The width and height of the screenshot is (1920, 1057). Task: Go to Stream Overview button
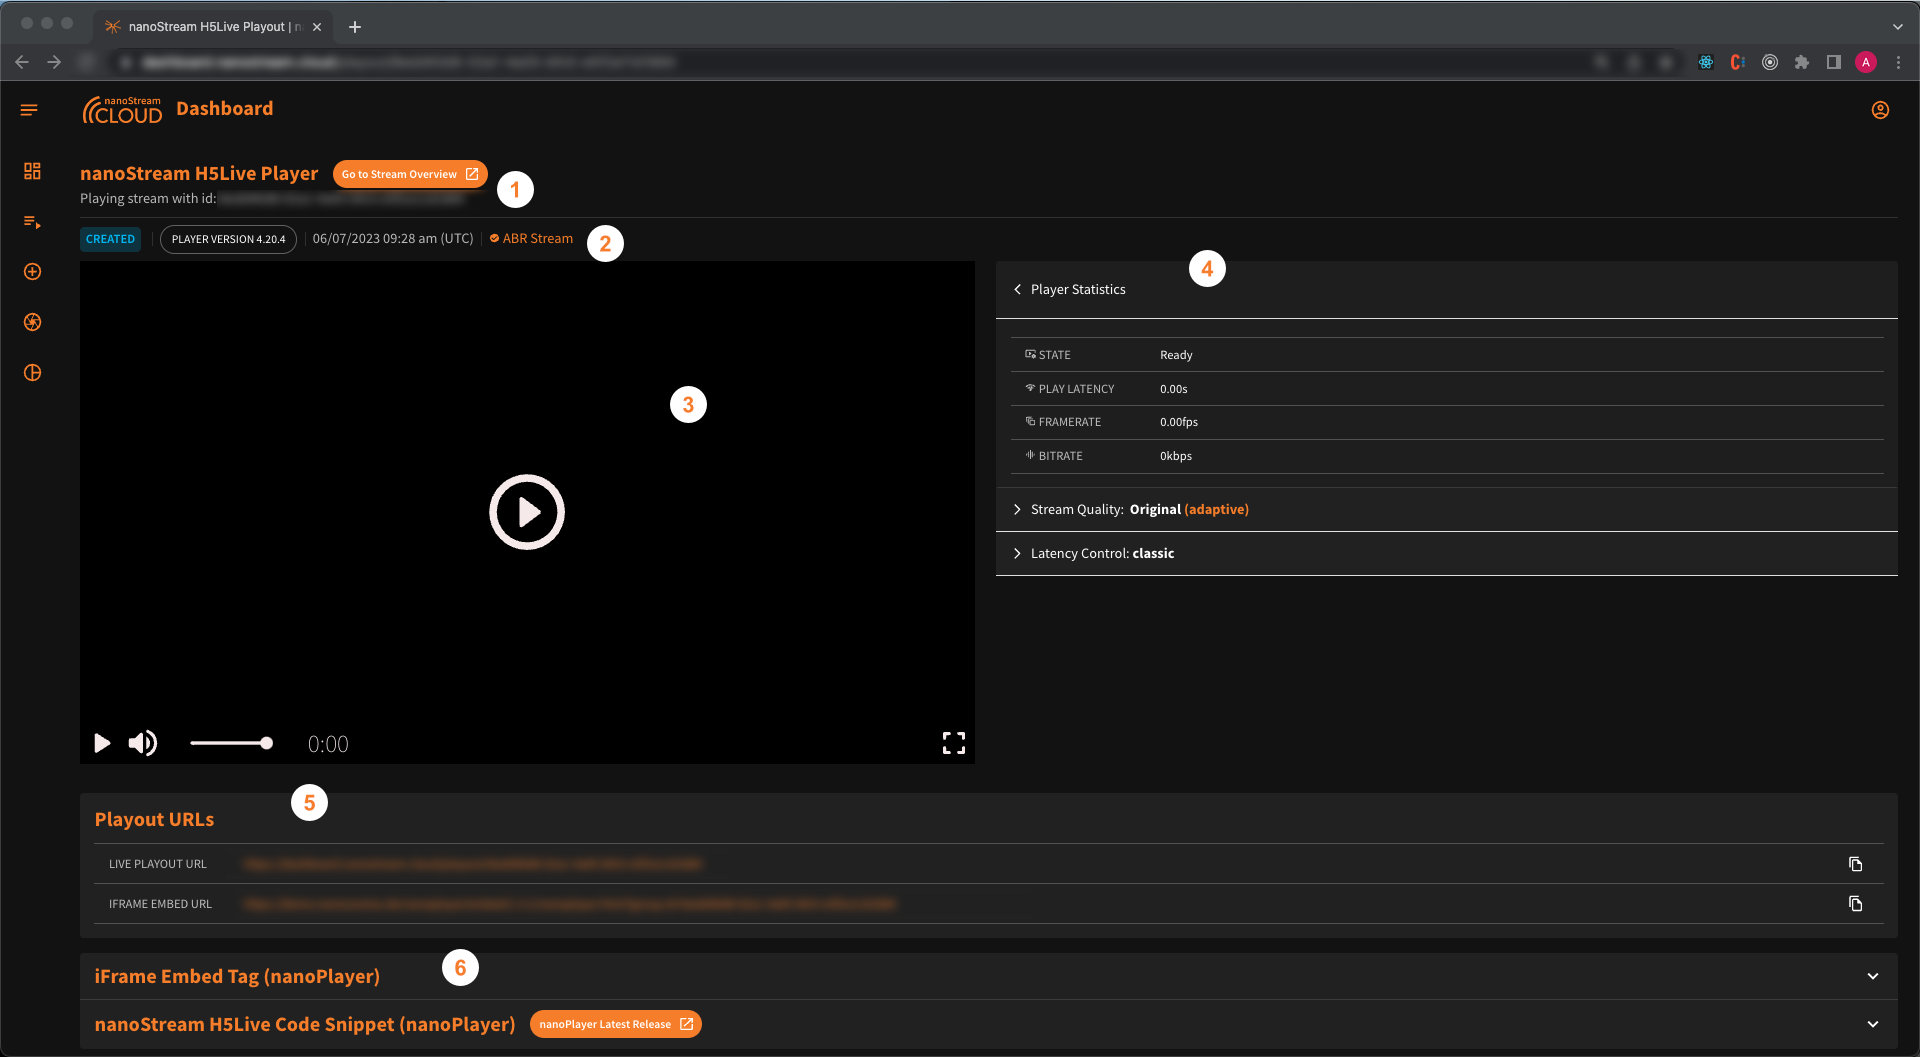point(410,174)
